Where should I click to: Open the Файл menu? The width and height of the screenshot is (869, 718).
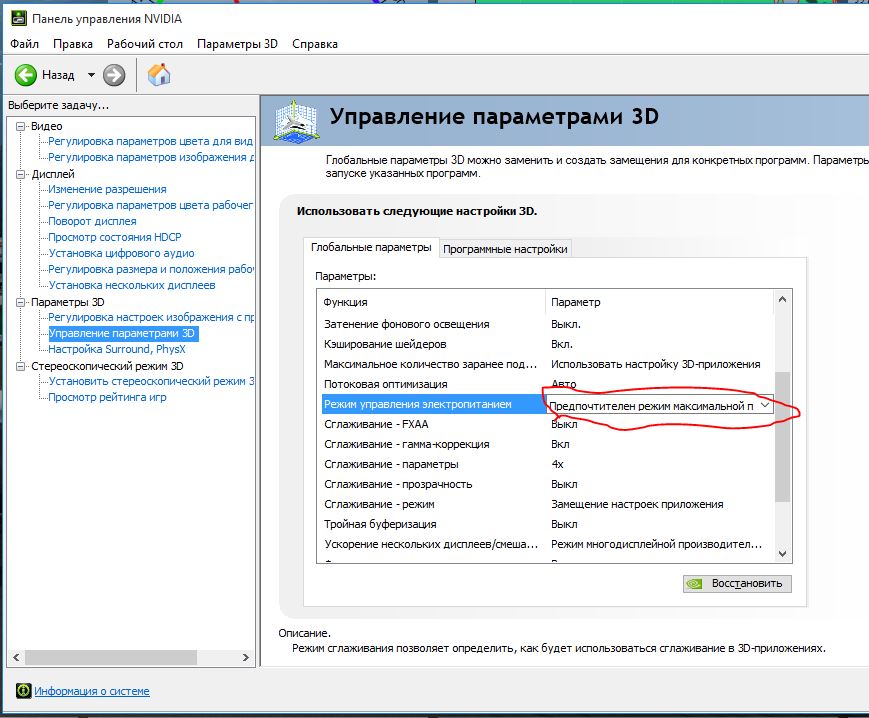pyautogui.click(x=24, y=44)
